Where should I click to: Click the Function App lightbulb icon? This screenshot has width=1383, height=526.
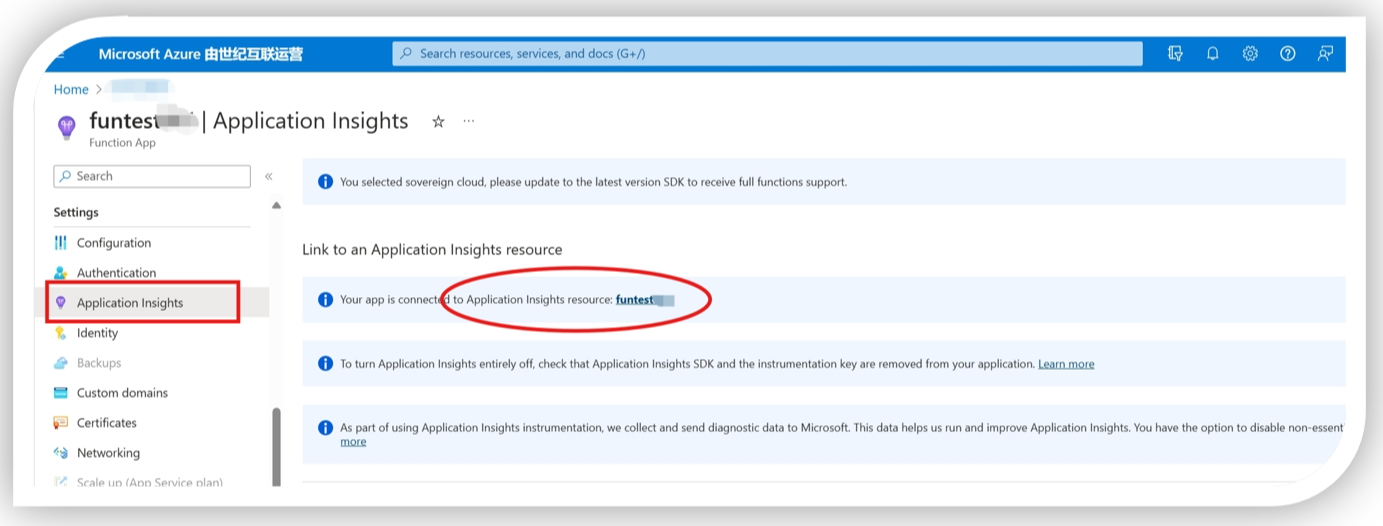[x=67, y=127]
